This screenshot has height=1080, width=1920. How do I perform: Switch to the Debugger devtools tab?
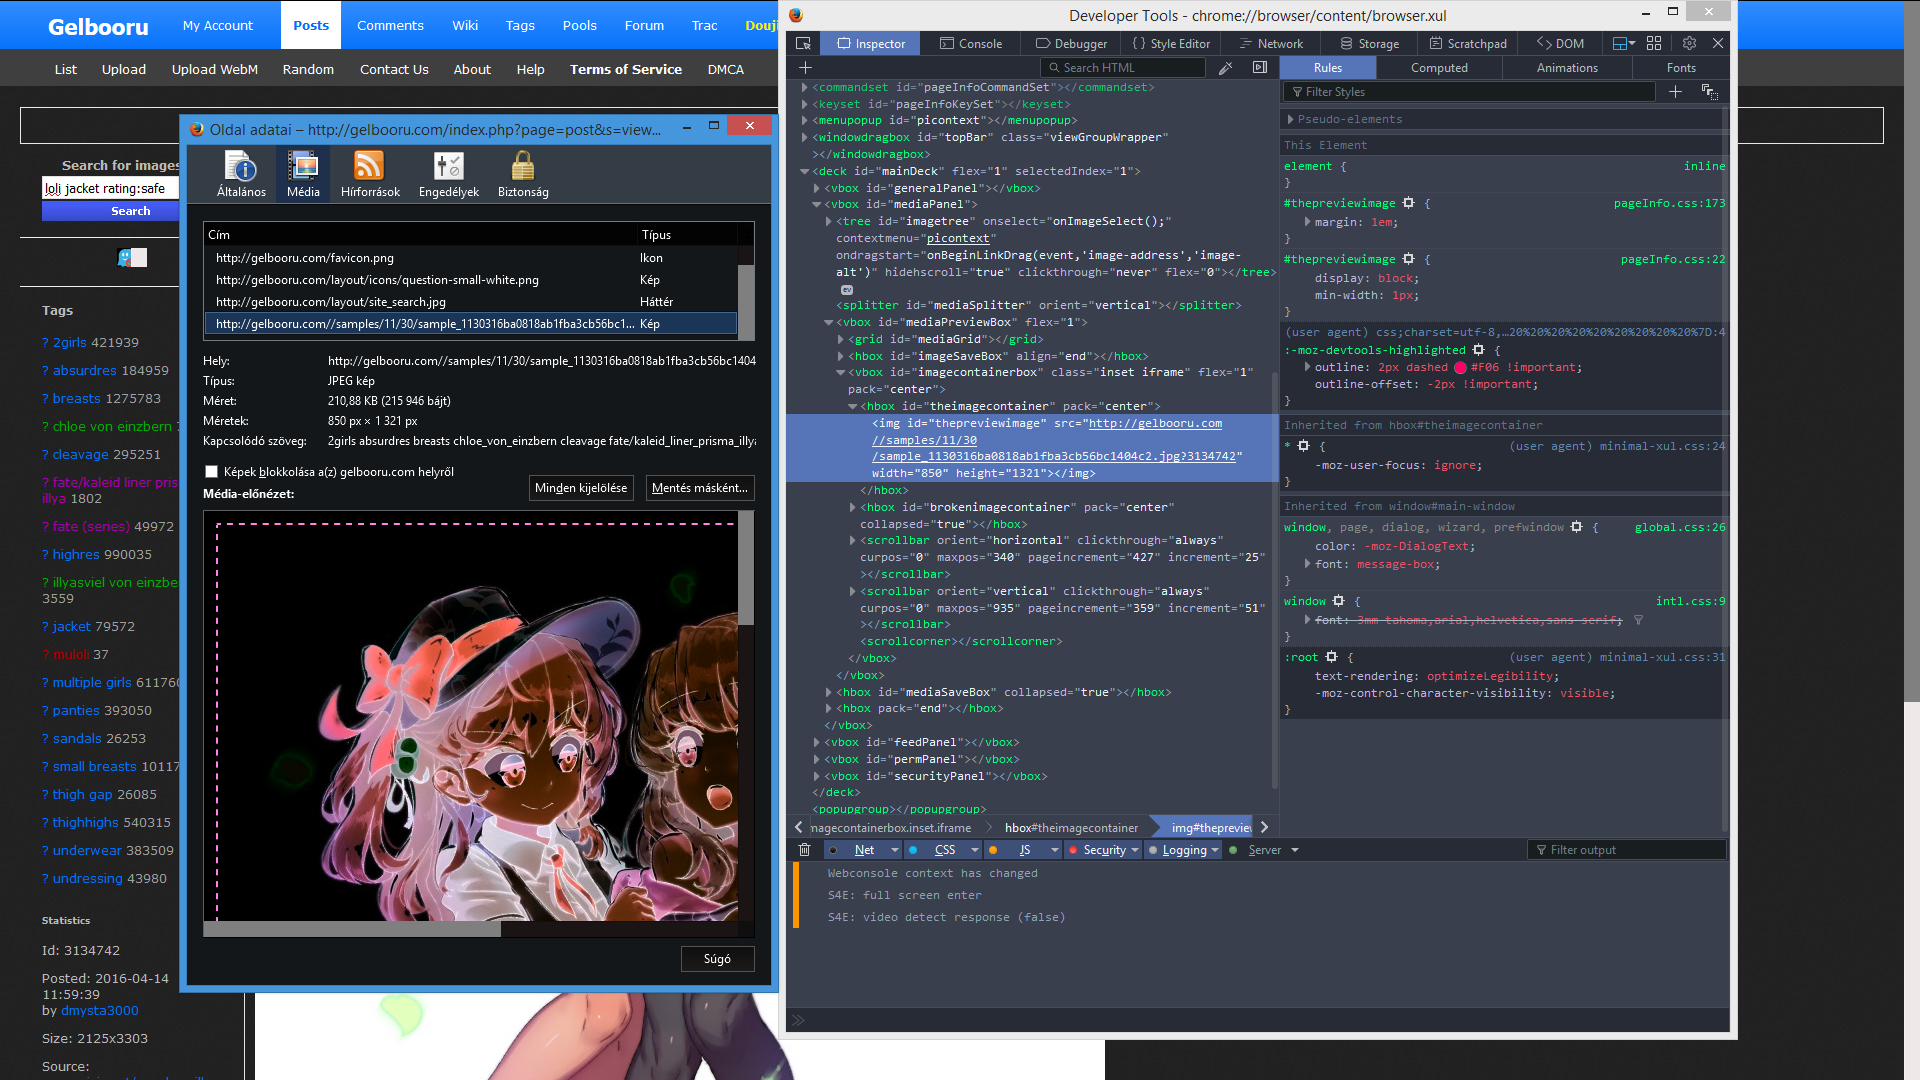[x=1071, y=44]
